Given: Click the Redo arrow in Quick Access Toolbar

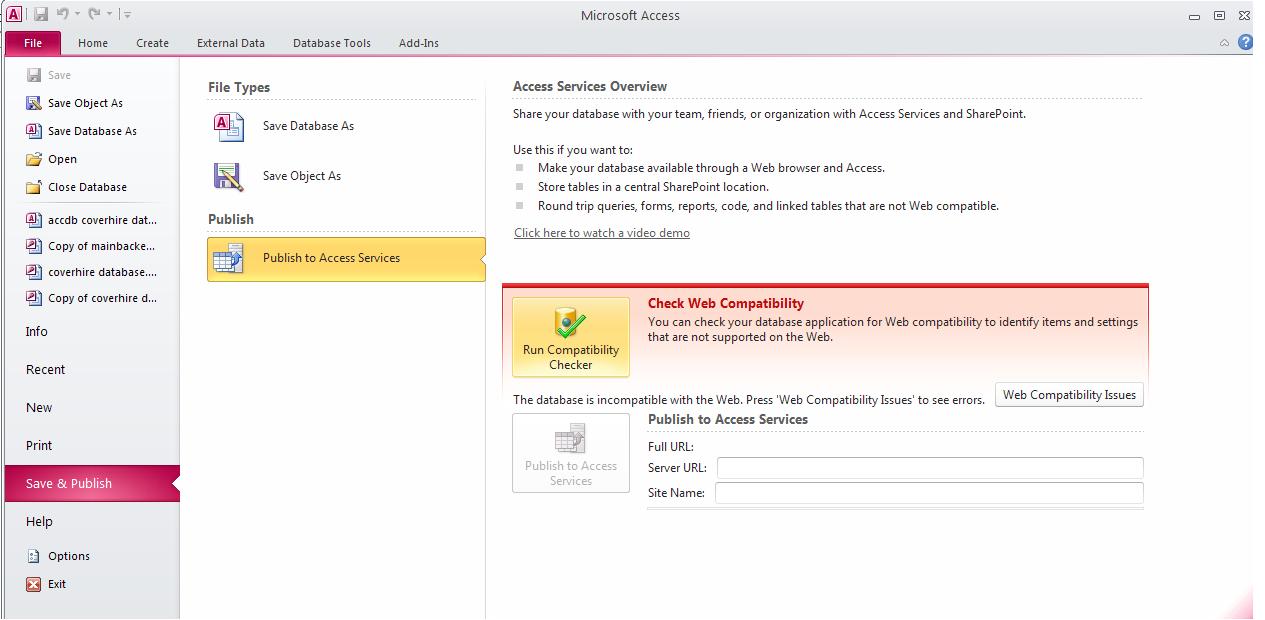Looking at the screenshot, I should [94, 14].
